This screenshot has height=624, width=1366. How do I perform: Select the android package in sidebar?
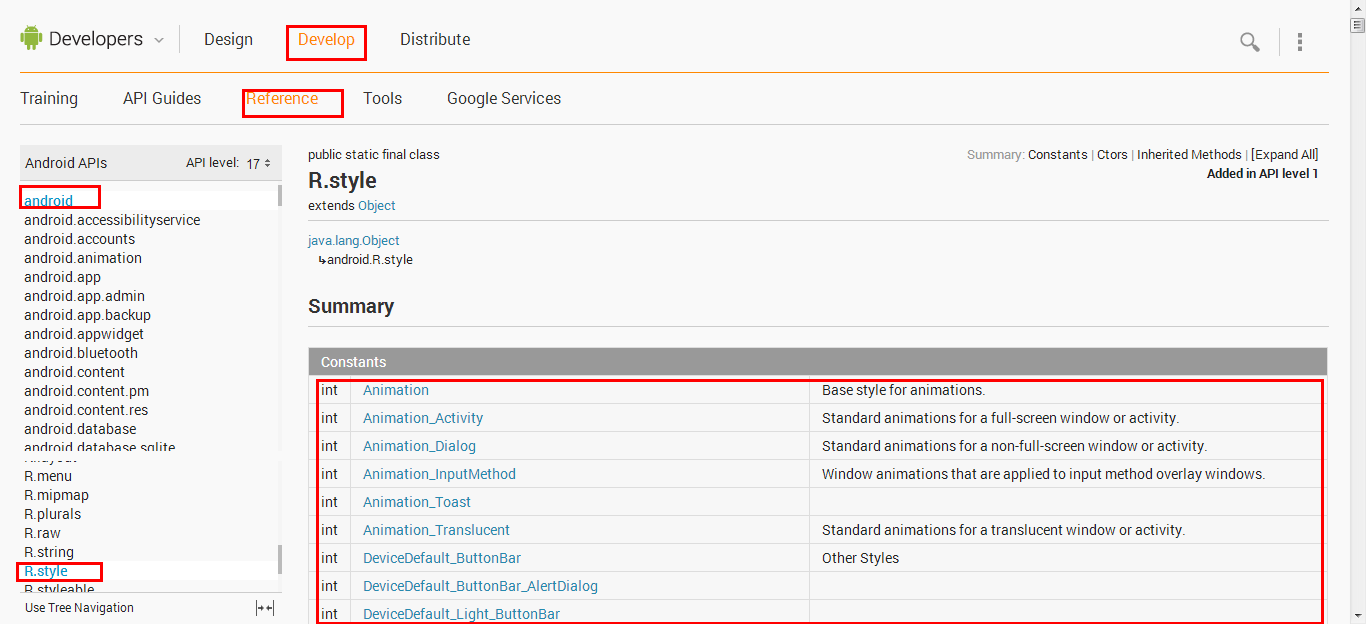(48, 201)
